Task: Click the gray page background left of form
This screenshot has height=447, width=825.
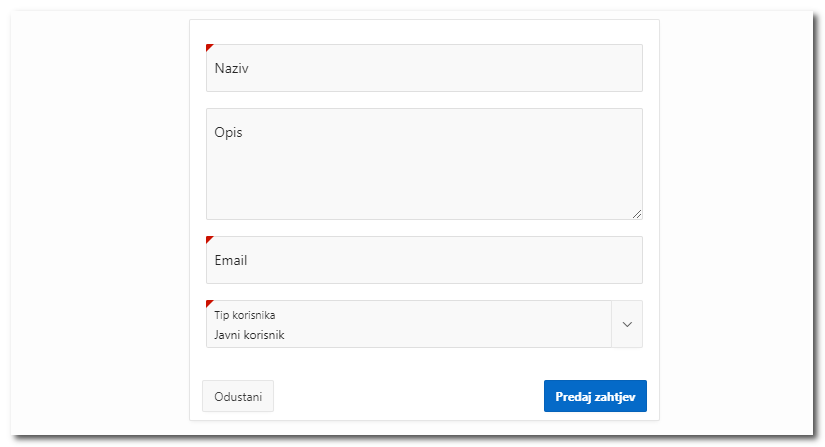Action: (100, 221)
